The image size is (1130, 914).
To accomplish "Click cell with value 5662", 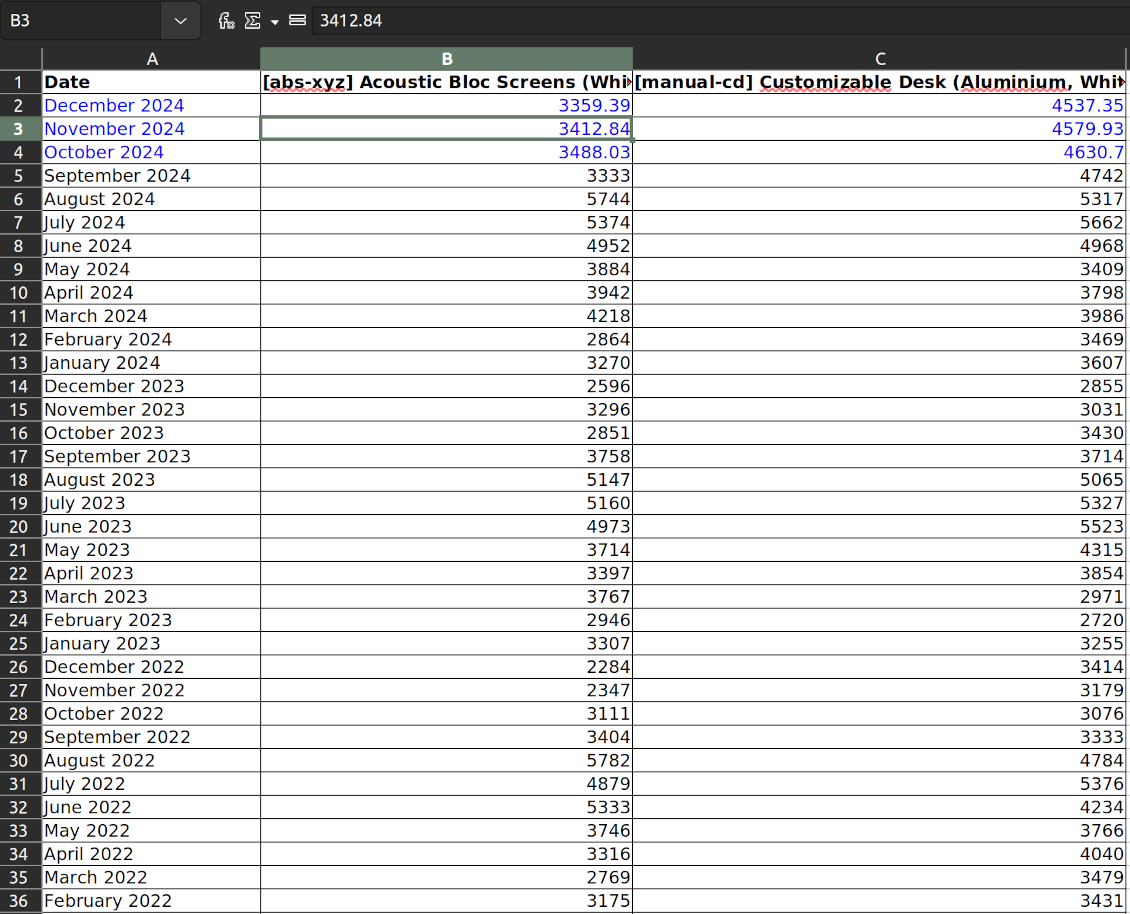I will [879, 223].
